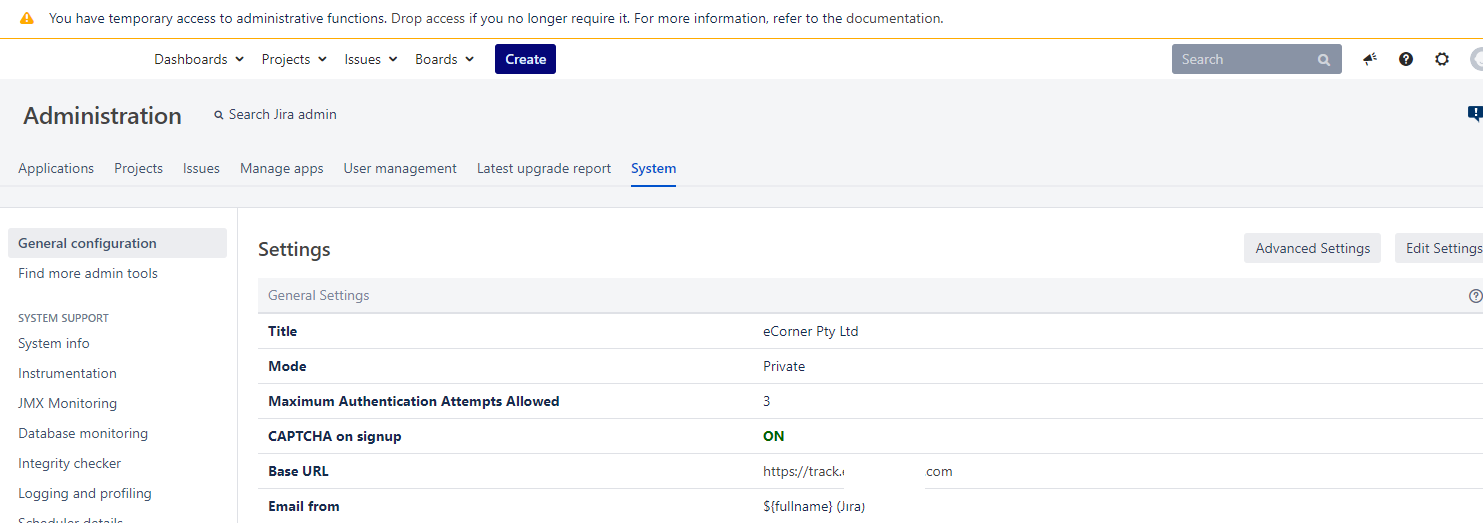
Task: Click the Mode row label
Action: tap(287, 366)
